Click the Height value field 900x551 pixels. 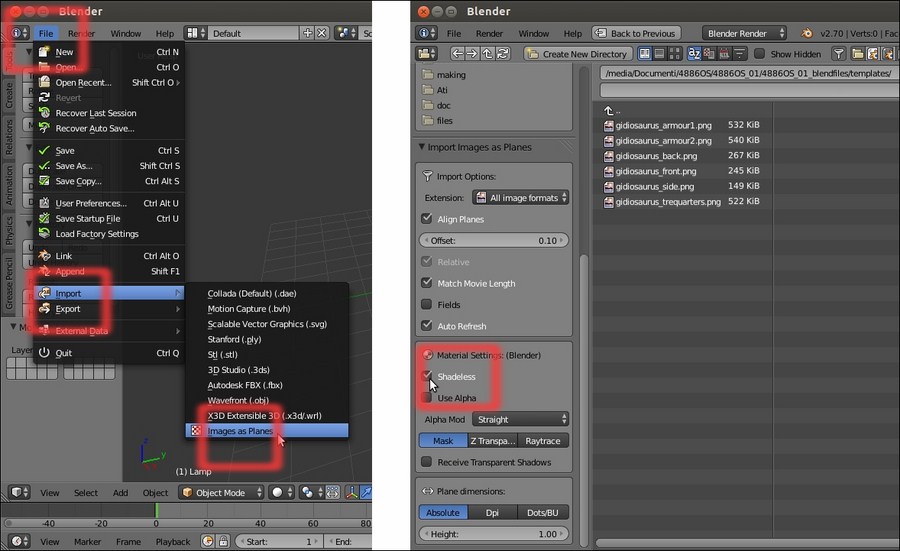click(x=494, y=534)
